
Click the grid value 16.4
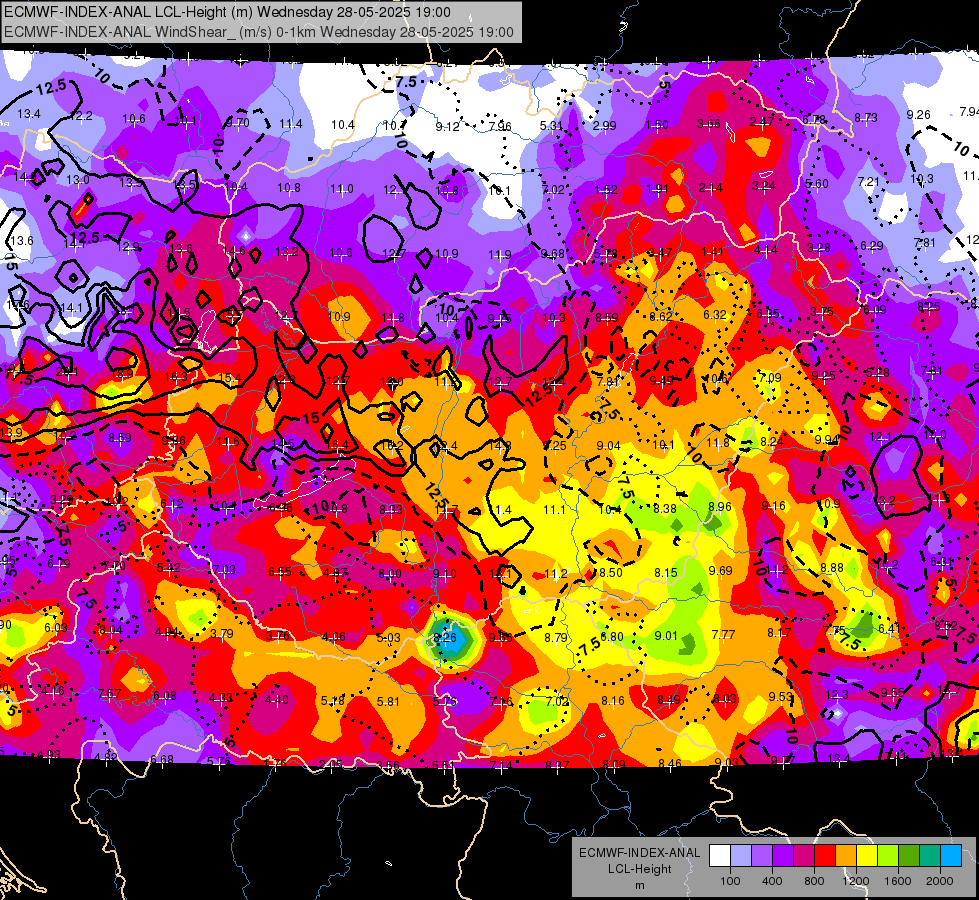point(337,445)
